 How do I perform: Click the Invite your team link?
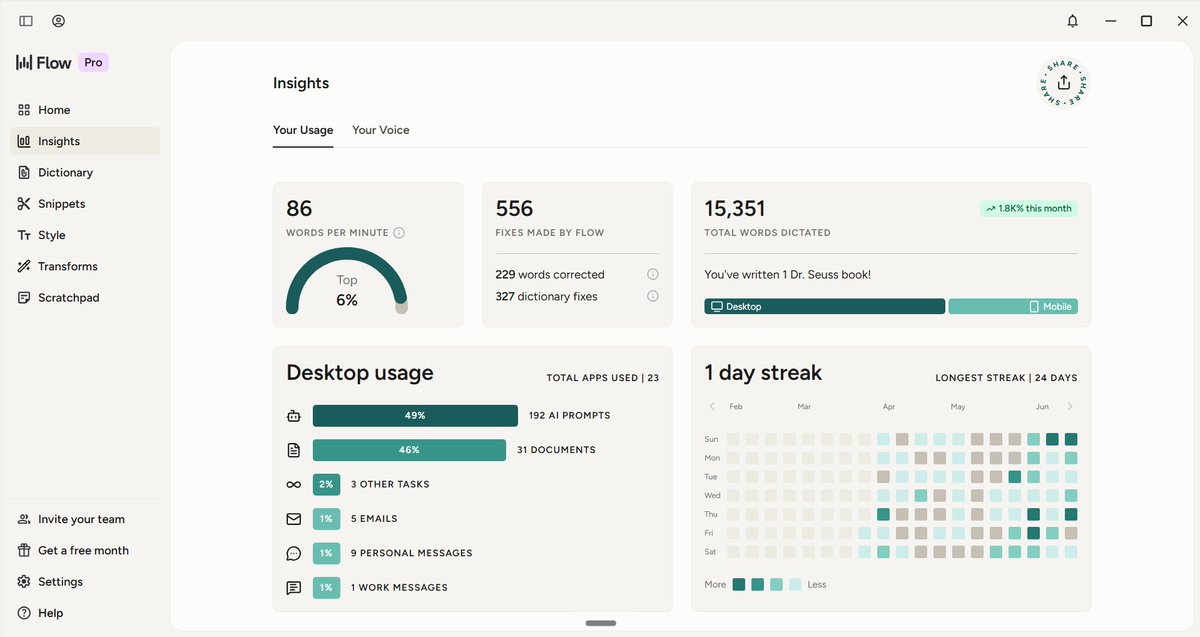[85, 519]
